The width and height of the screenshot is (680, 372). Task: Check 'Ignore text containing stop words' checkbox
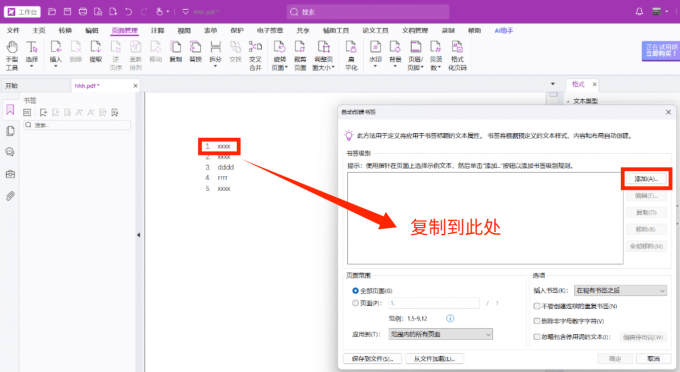(537, 336)
